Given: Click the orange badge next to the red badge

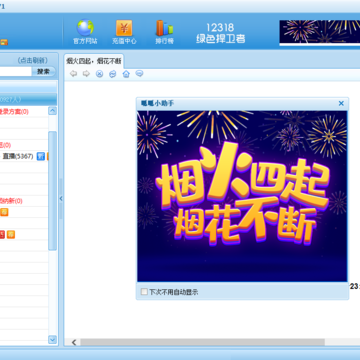Looking at the screenshot, I should [11, 235].
